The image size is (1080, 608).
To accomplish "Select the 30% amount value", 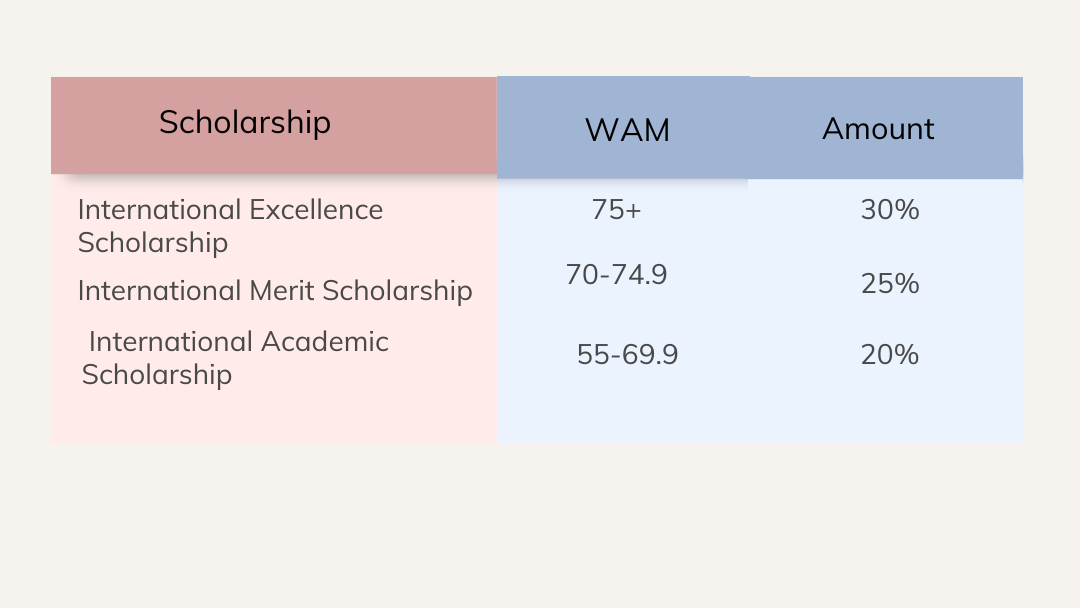I will (x=889, y=210).
